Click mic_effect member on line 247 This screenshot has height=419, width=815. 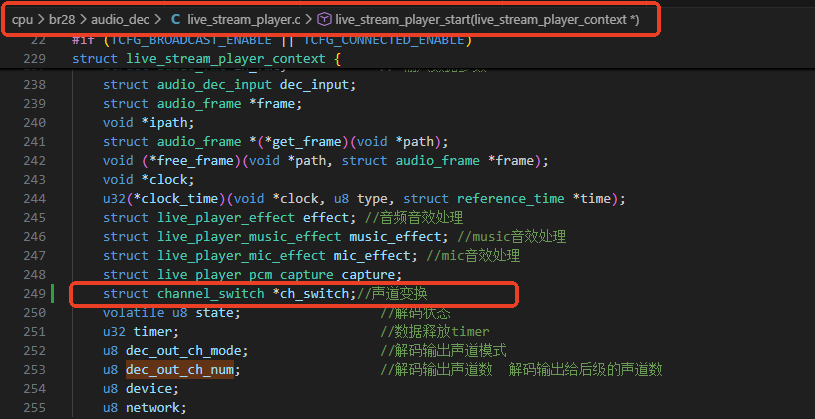point(372,255)
